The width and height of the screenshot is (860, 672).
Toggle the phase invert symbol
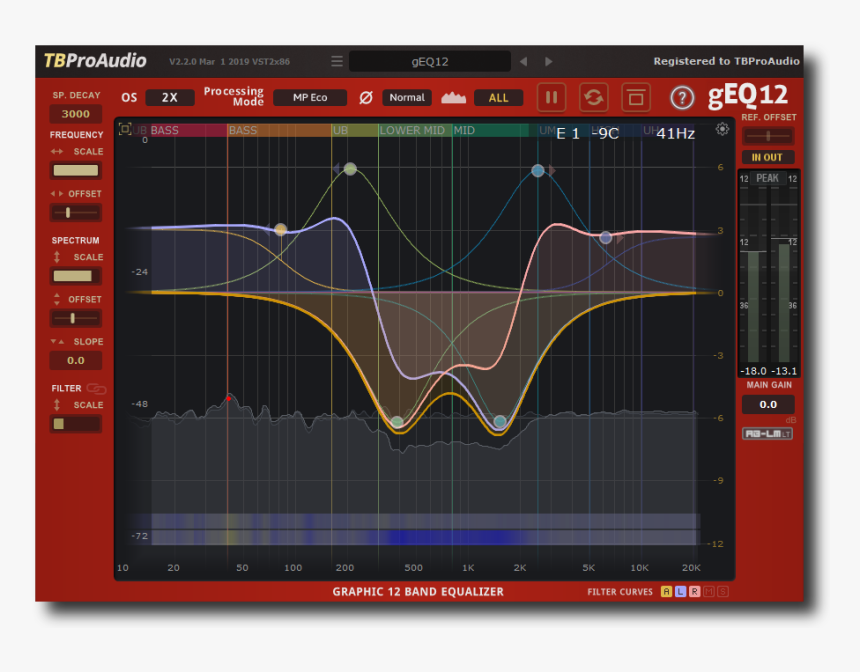(366, 98)
